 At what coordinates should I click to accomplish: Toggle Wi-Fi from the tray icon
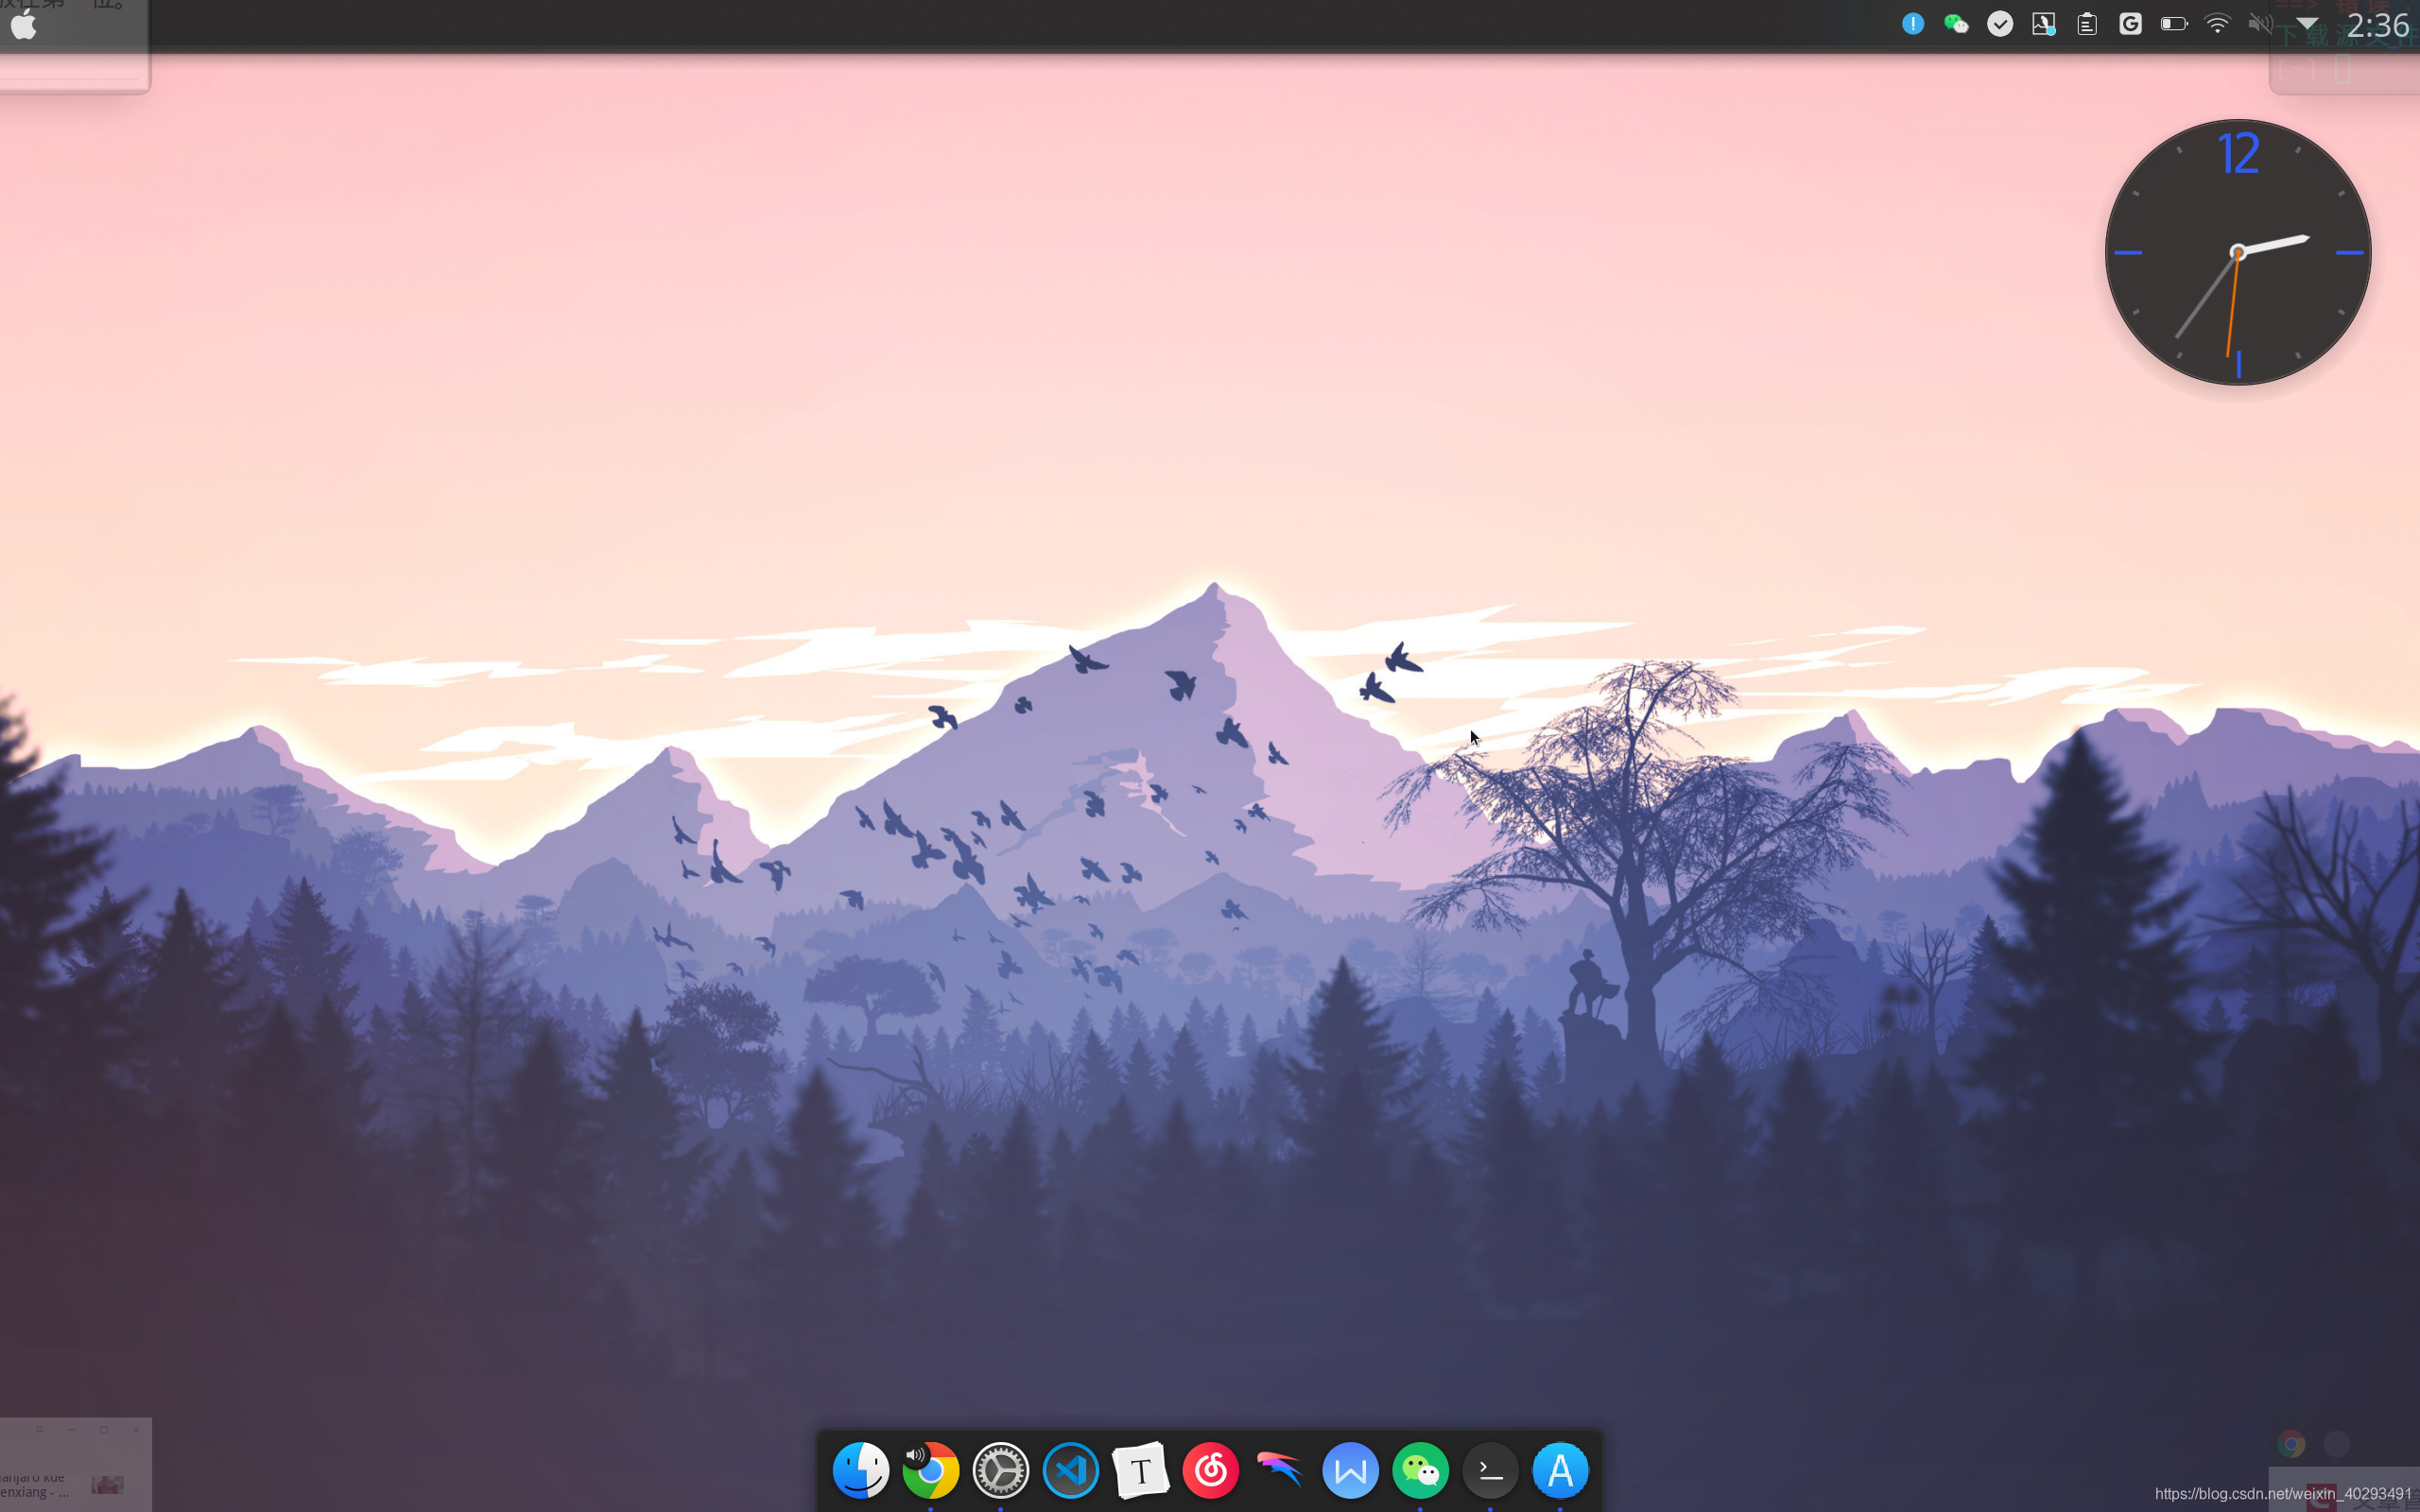tap(2217, 24)
